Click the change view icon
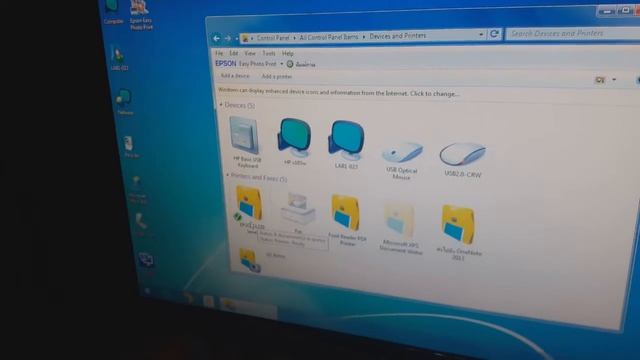The image size is (640, 360). [x=600, y=80]
